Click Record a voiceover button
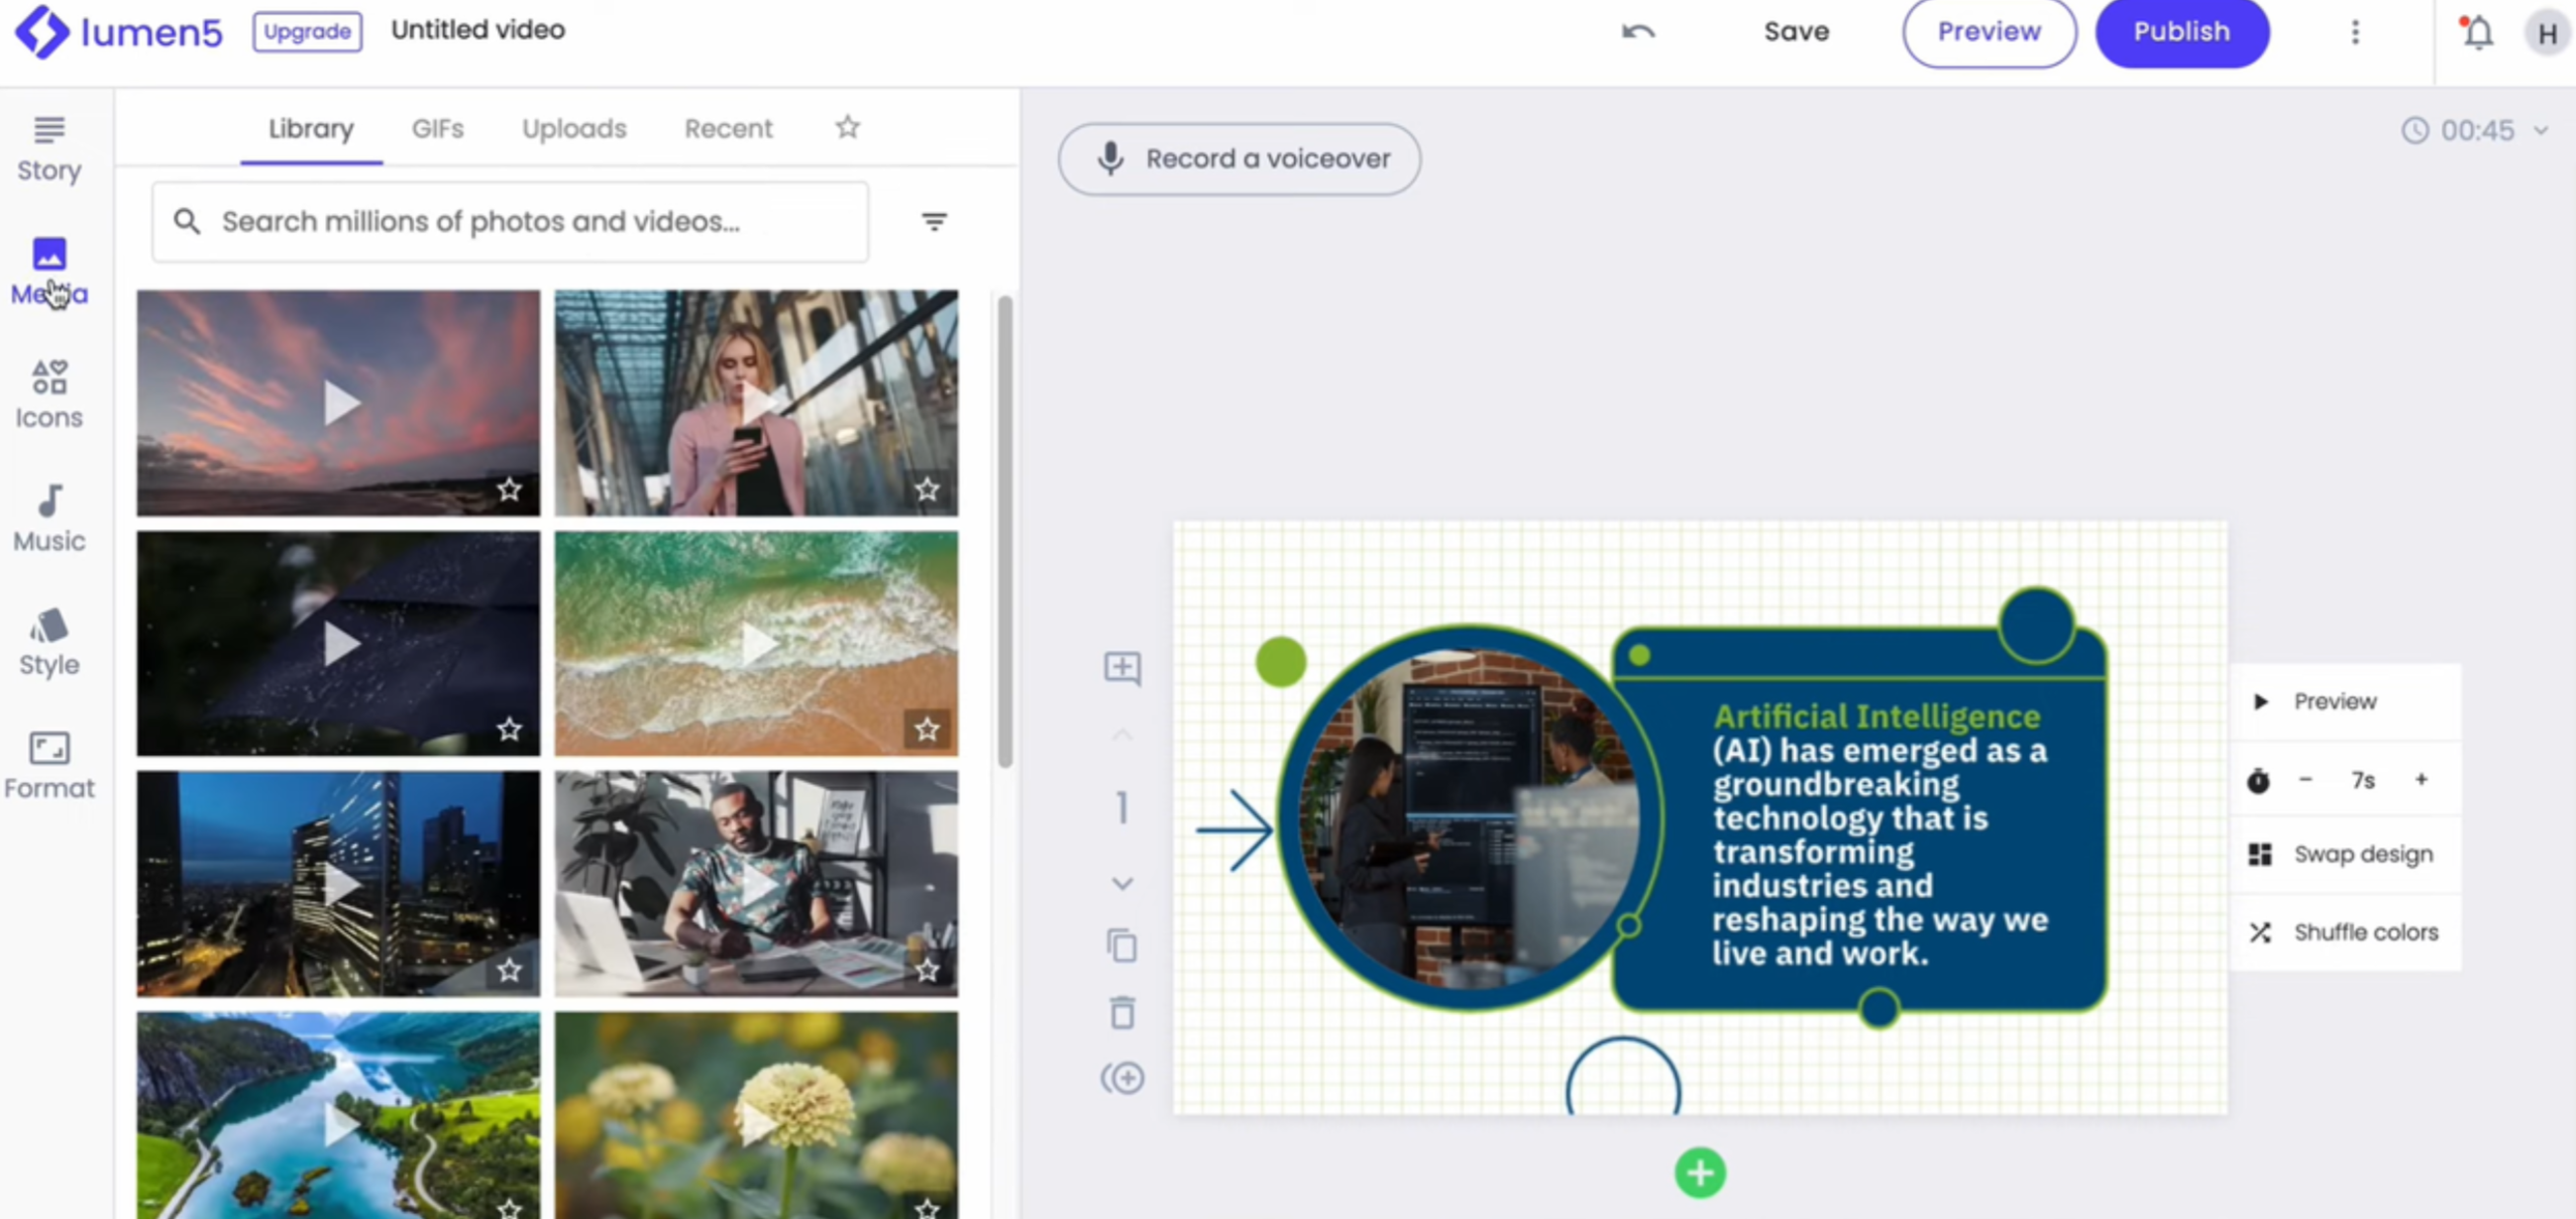This screenshot has height=1219, width=2576. point(1239,159)
